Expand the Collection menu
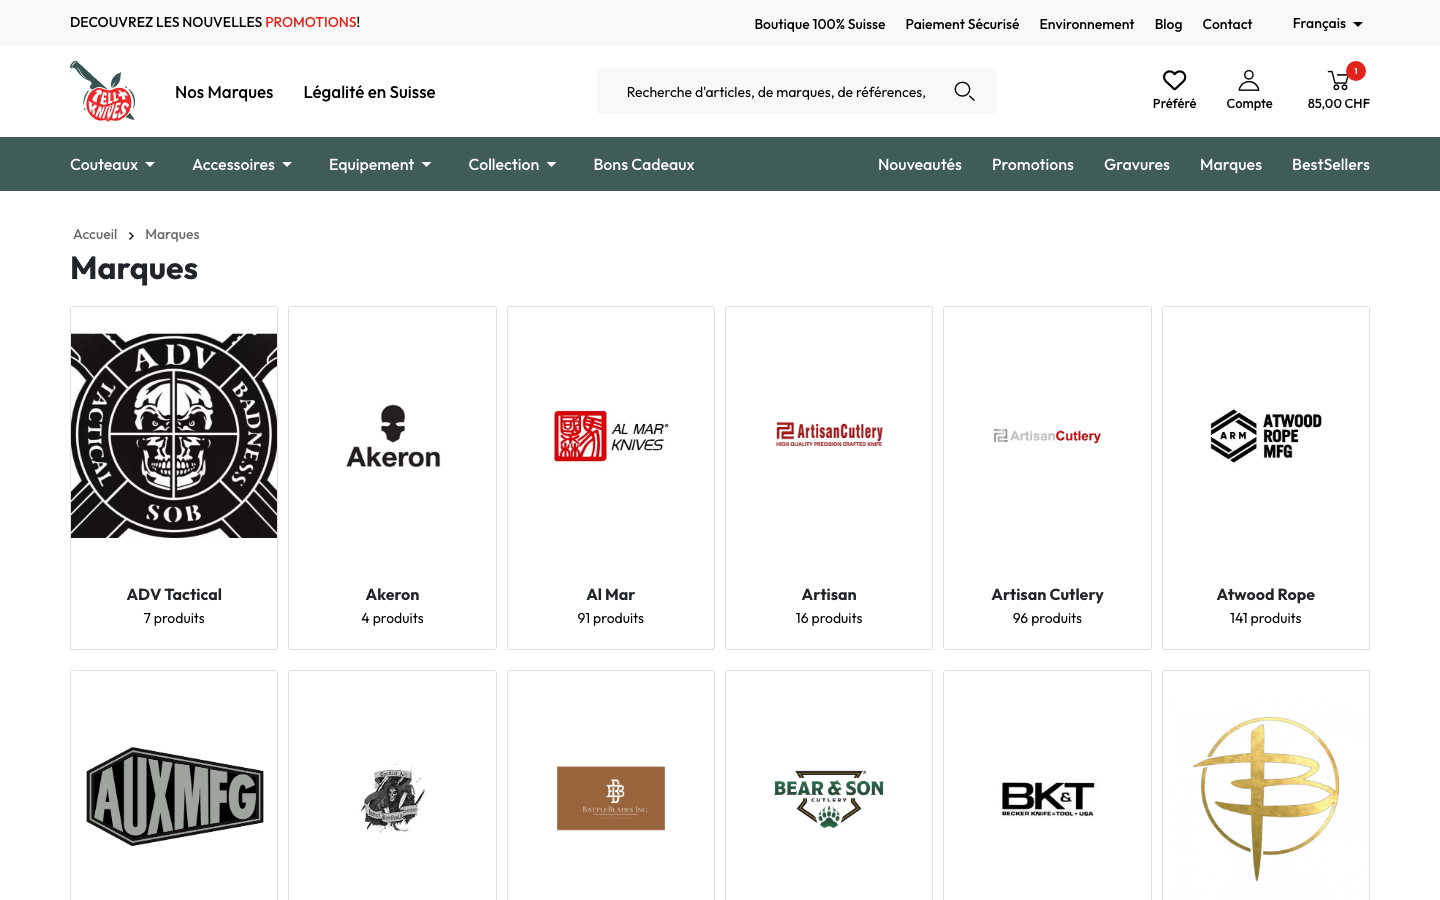 pos(512,164)
